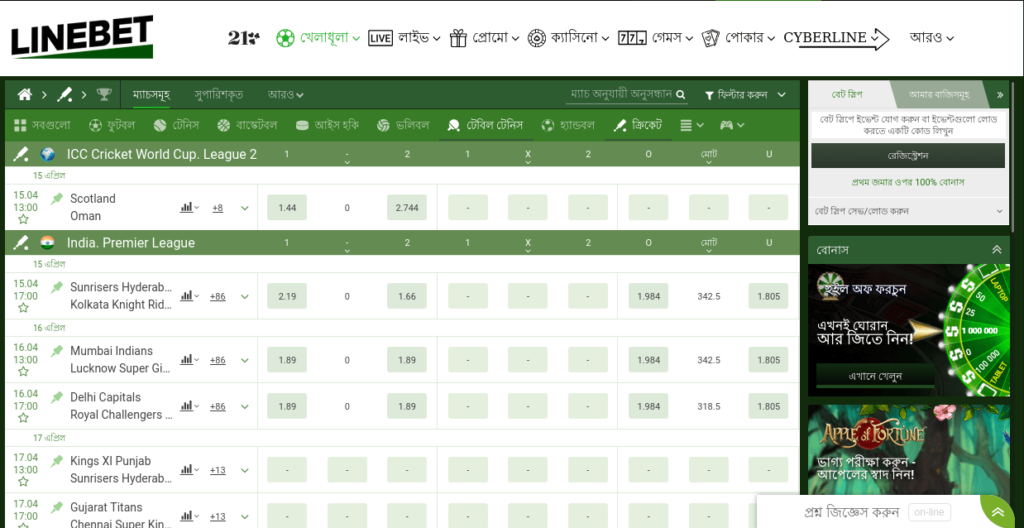
Task: Open cricket bat icon in breadcrumb
Action: pos(64,95)
